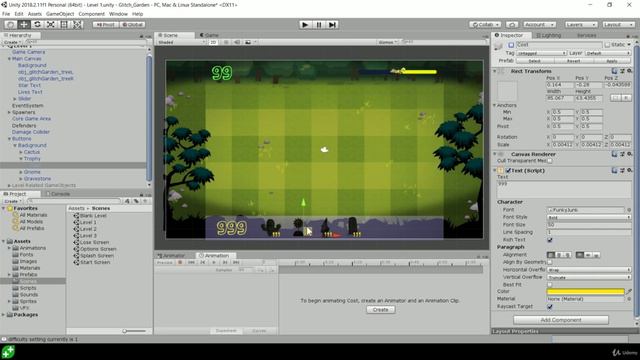Click the prefab Apply button
This screenshot has width=640, height=360.
click(x=612, y=61)
